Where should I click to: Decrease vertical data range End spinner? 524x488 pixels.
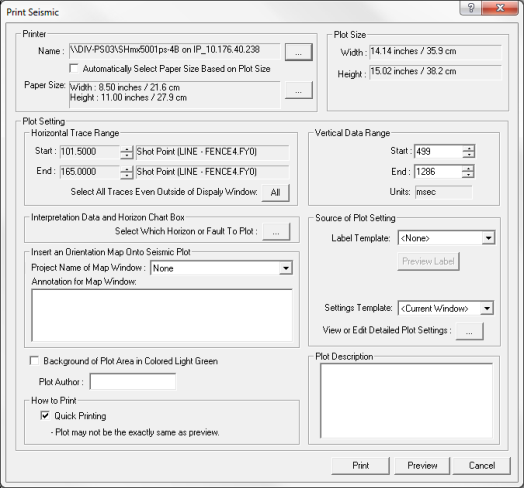[468, 175]
